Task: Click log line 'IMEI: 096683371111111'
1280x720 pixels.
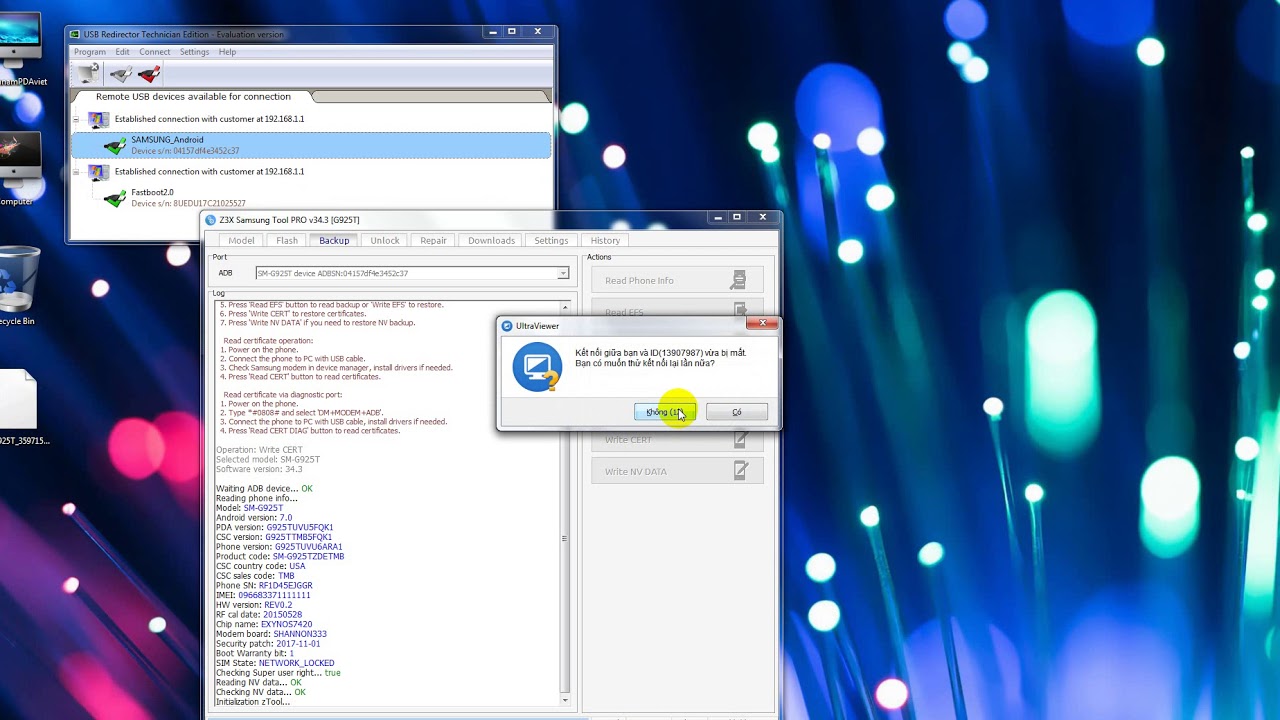Action: (263, 595)
